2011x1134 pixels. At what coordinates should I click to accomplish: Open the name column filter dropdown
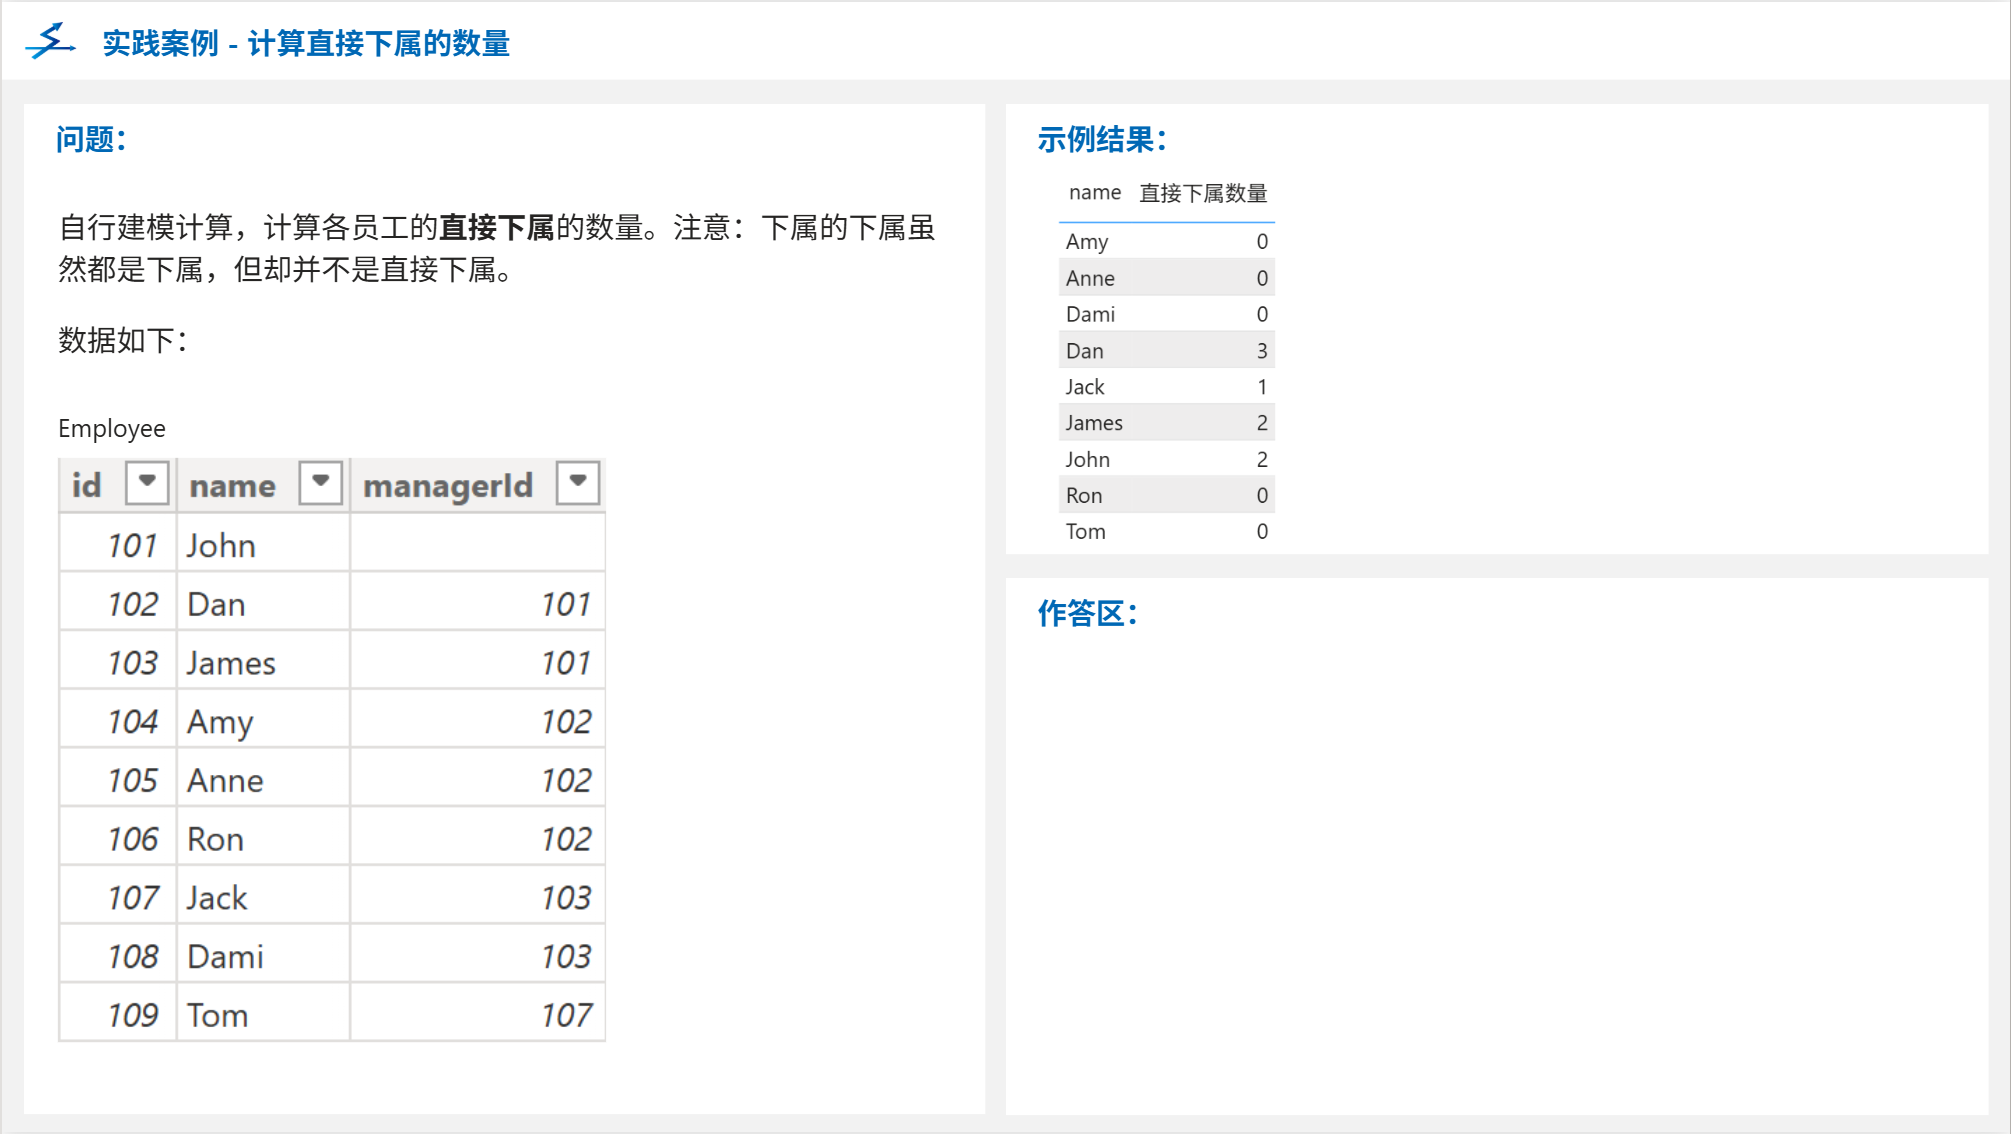point(320,483)
